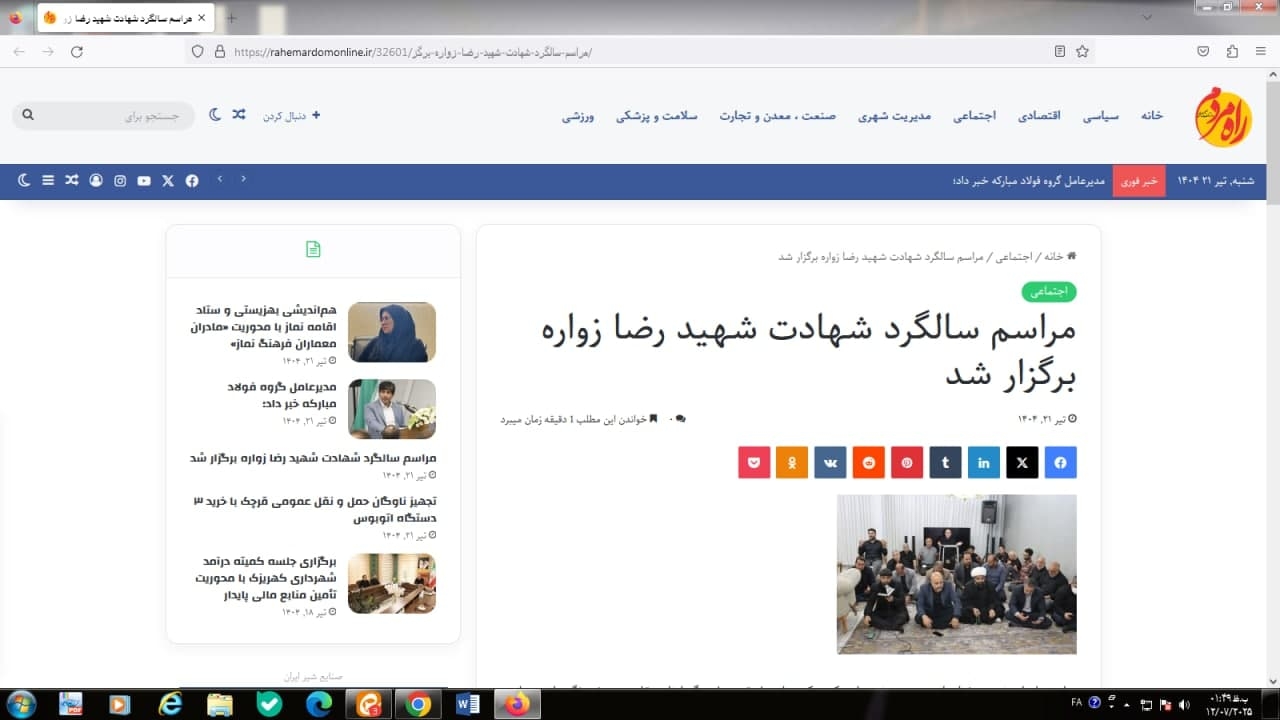Open اجتماعی navigation menu item

point(974,116)
